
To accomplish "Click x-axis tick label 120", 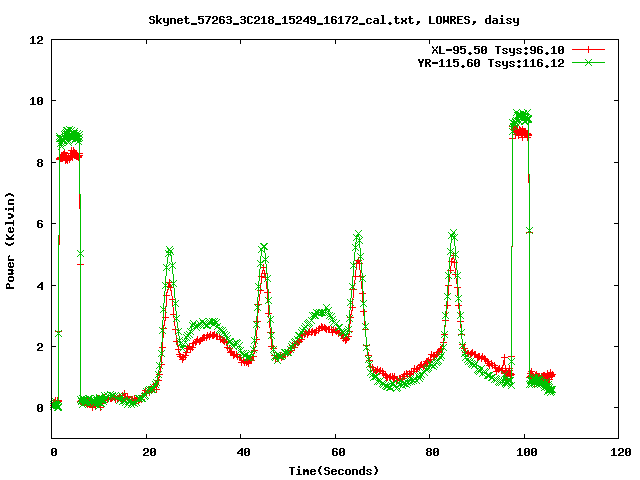I will (x=621, y=452).
